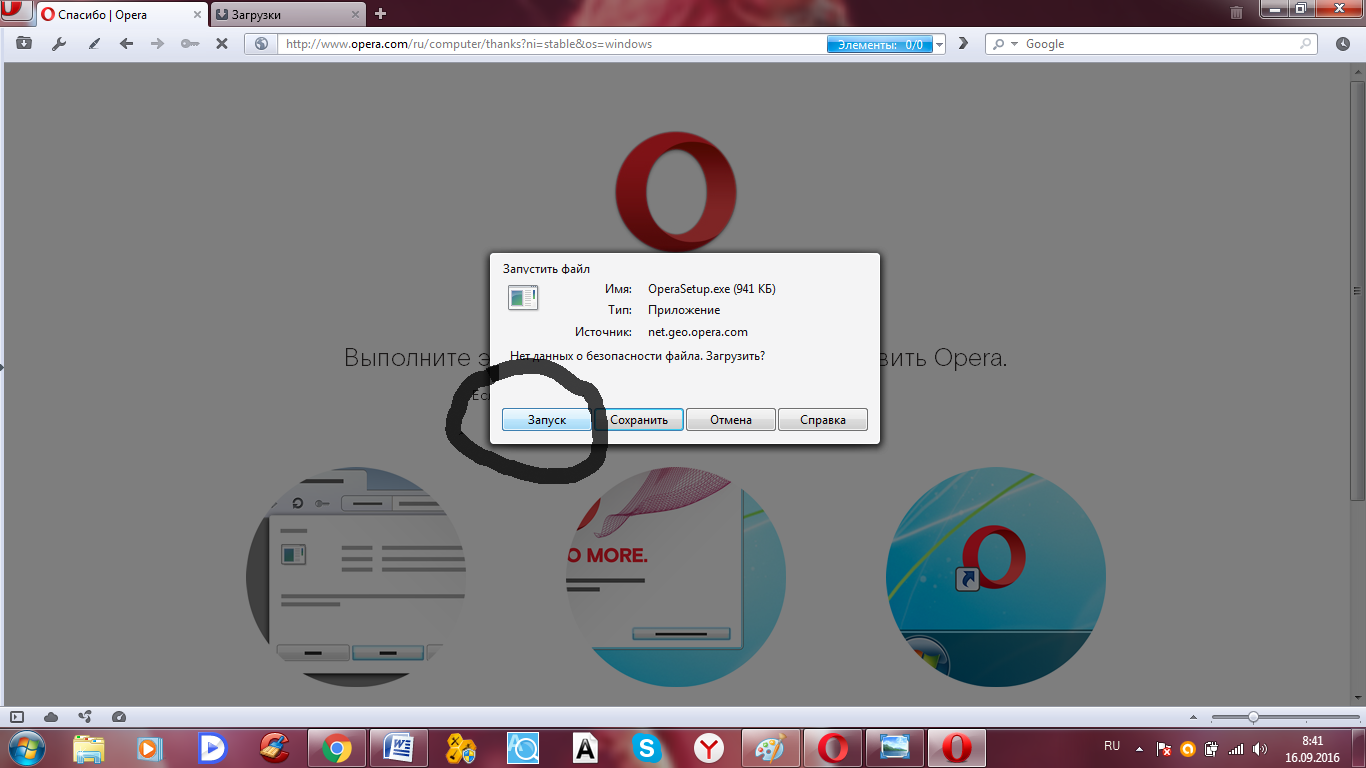Open the blue circular-arrow taskbar icon
Viewport: 1366px width, 768px height.
pos(523,747)
